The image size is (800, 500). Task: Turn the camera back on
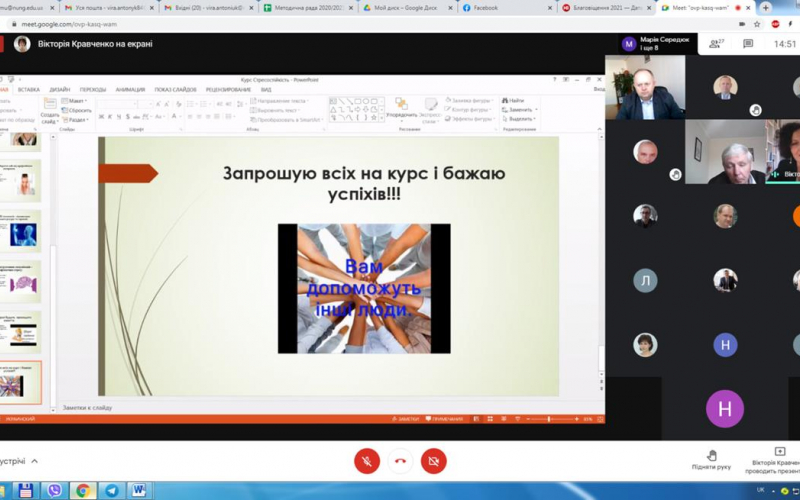tap(434, 461)
